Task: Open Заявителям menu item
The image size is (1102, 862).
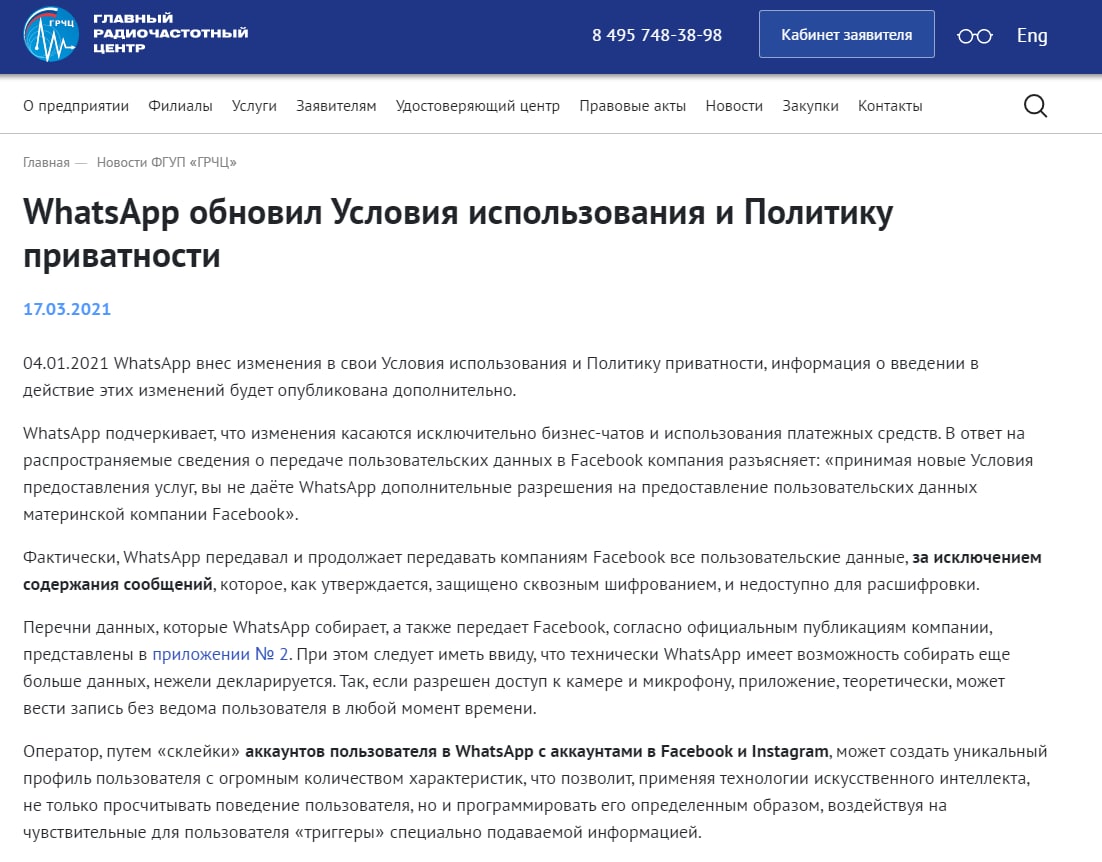Action: click(336, 106)
